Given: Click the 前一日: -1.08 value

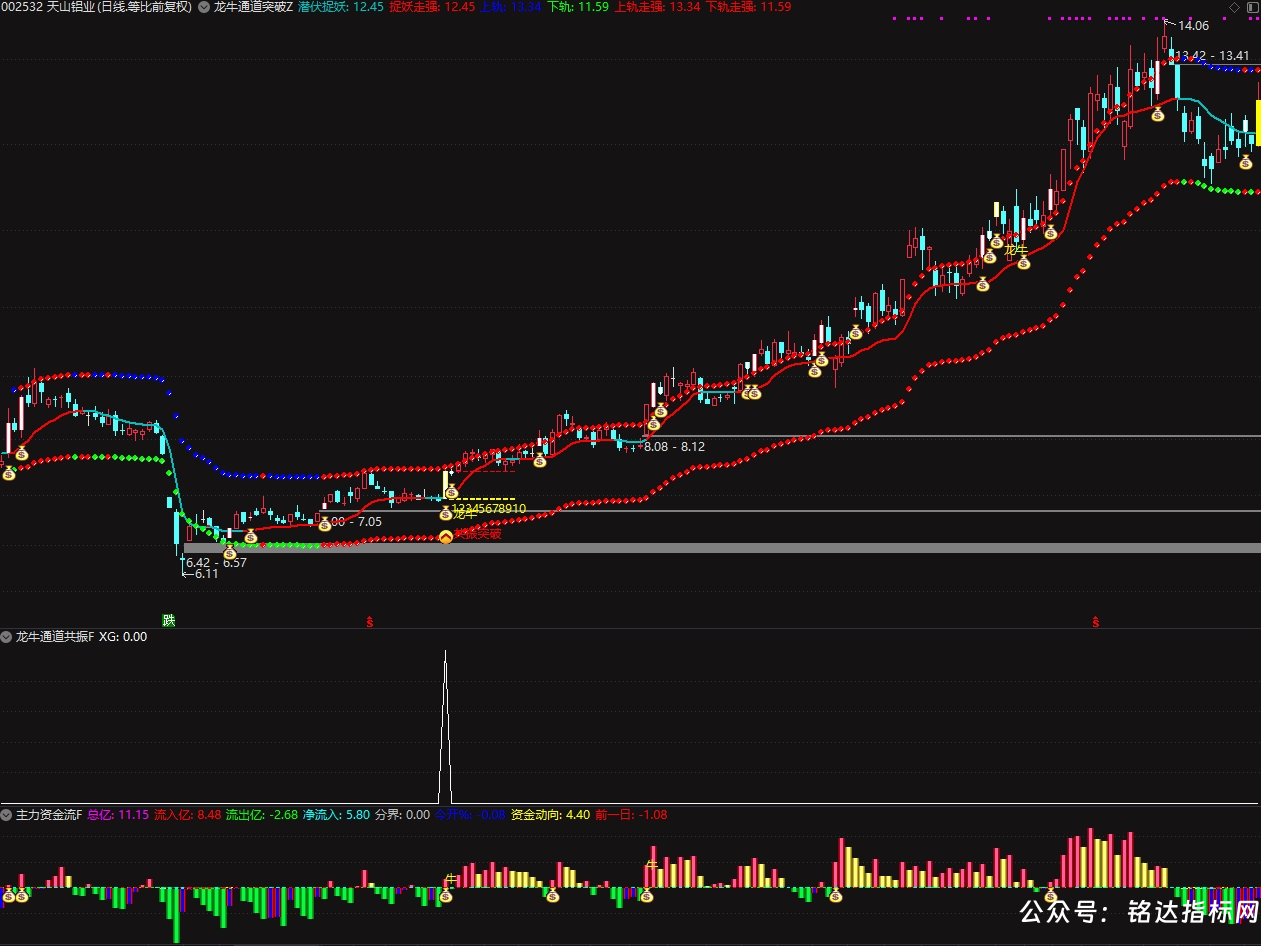Looking at the screenshot, I should click(x=631, y=815).
